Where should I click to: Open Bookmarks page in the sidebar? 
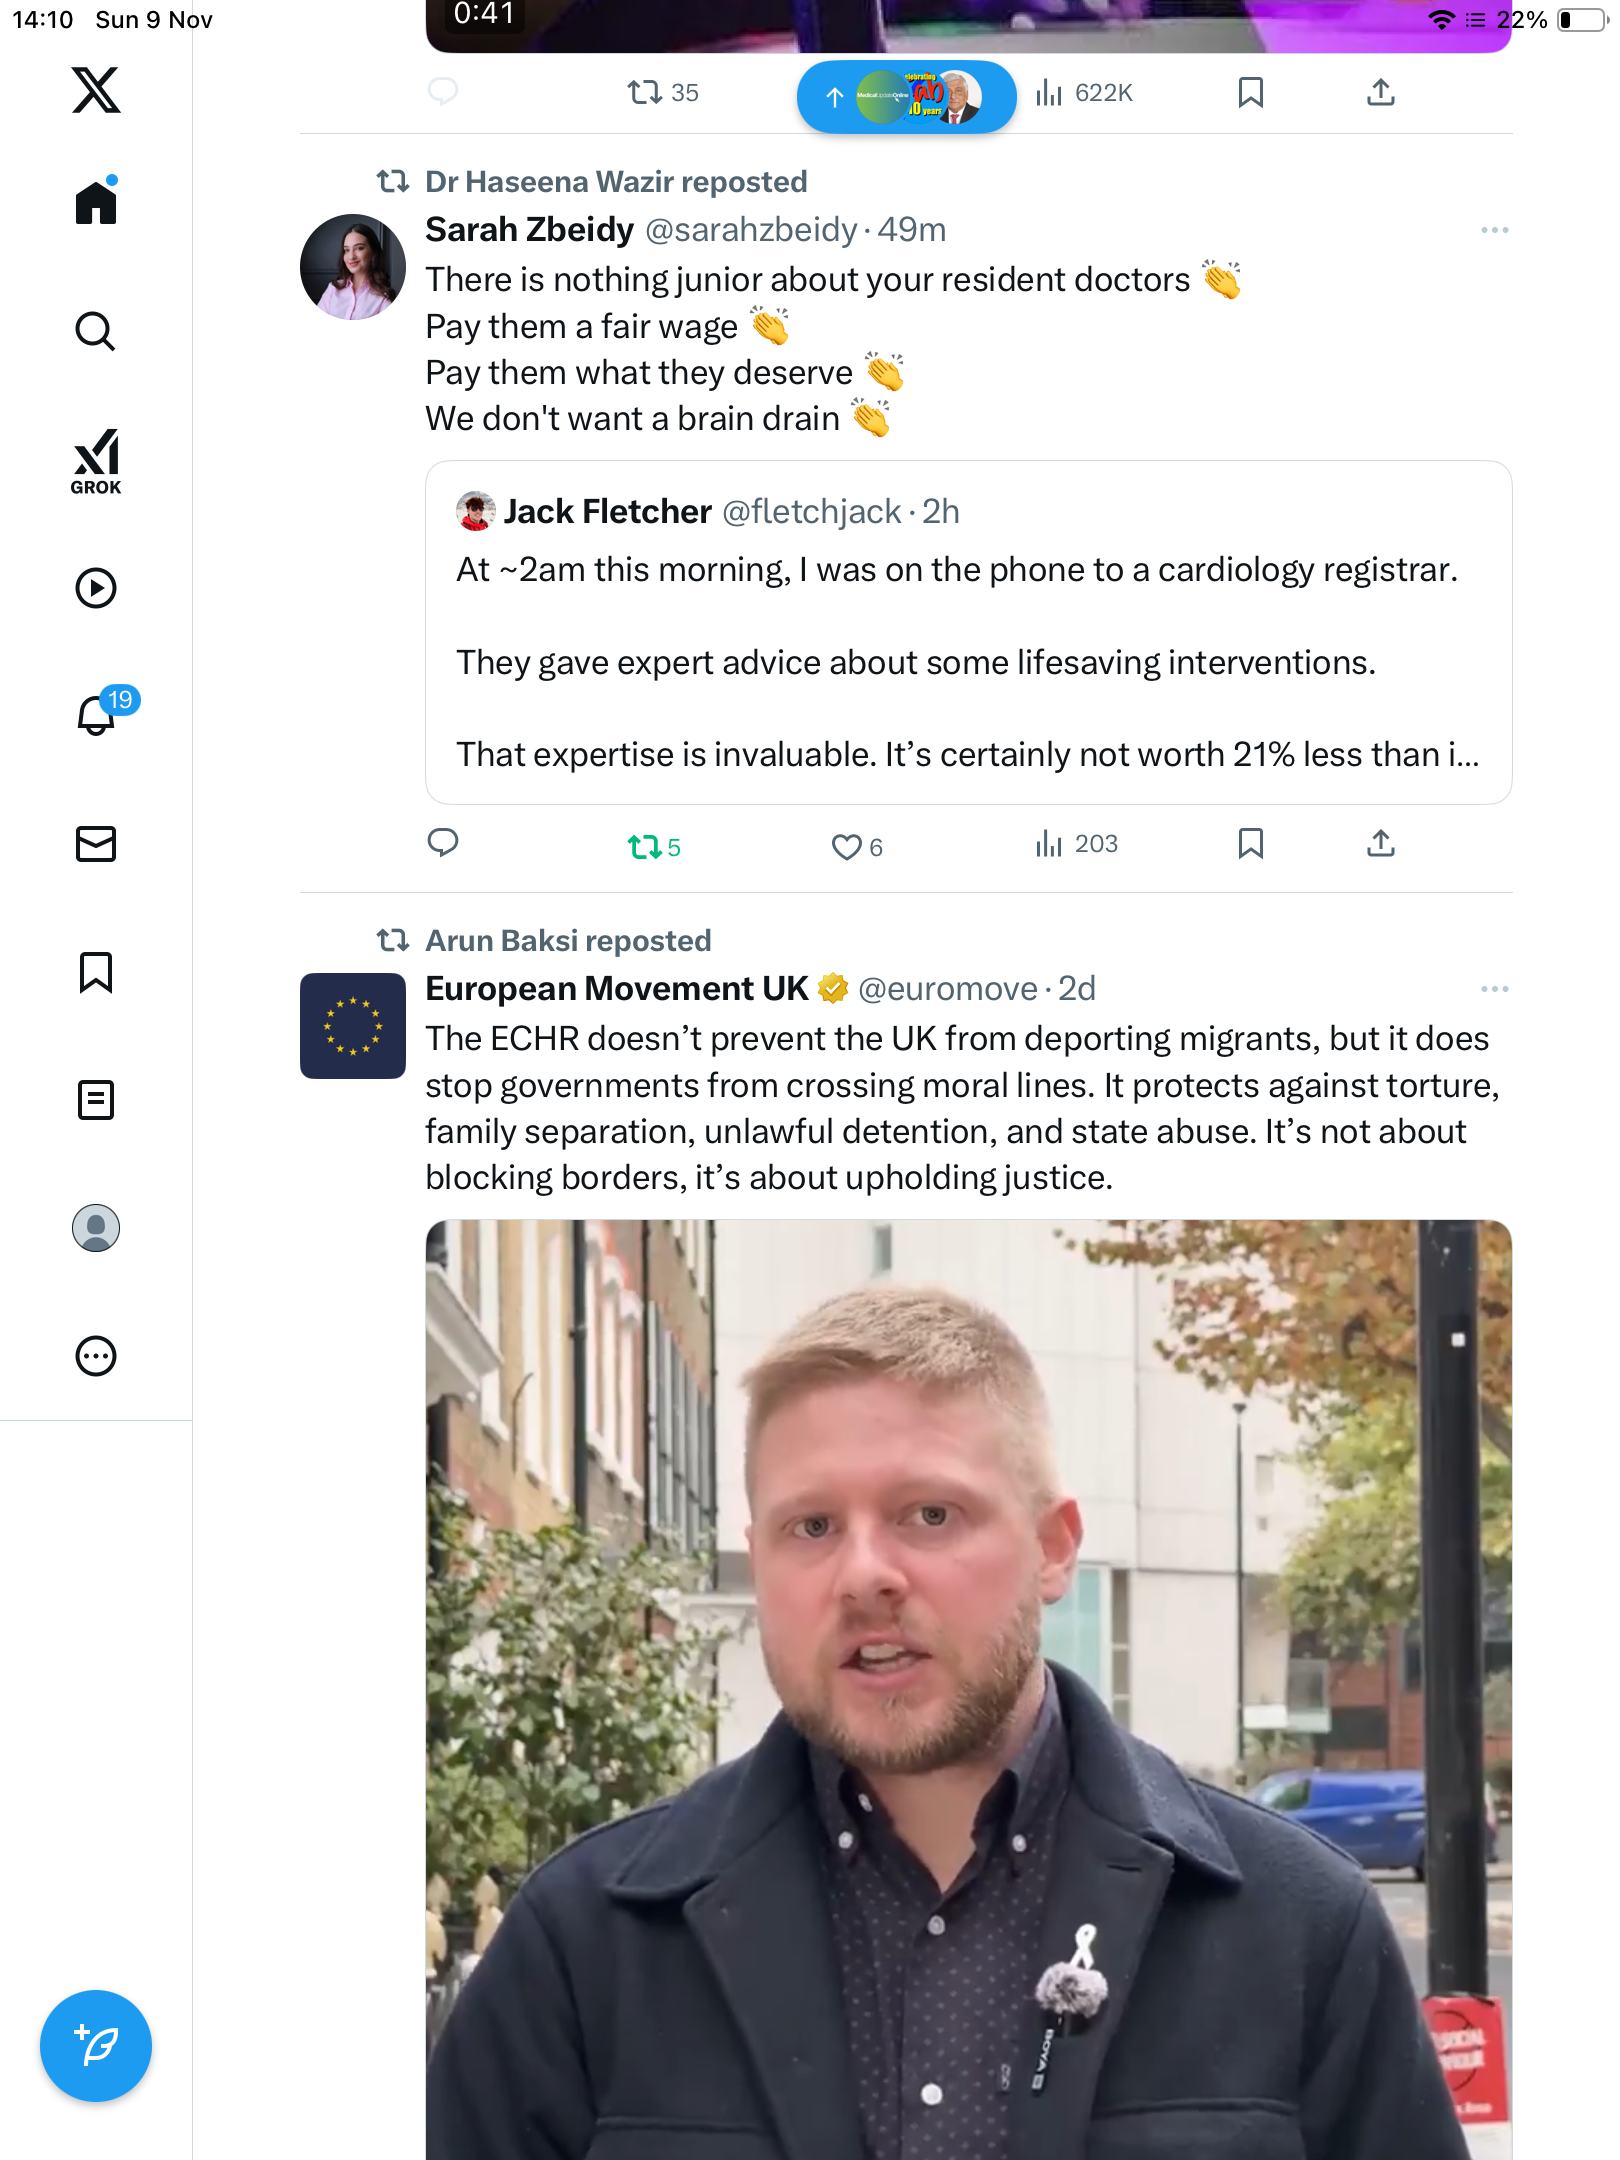(96, 972)
